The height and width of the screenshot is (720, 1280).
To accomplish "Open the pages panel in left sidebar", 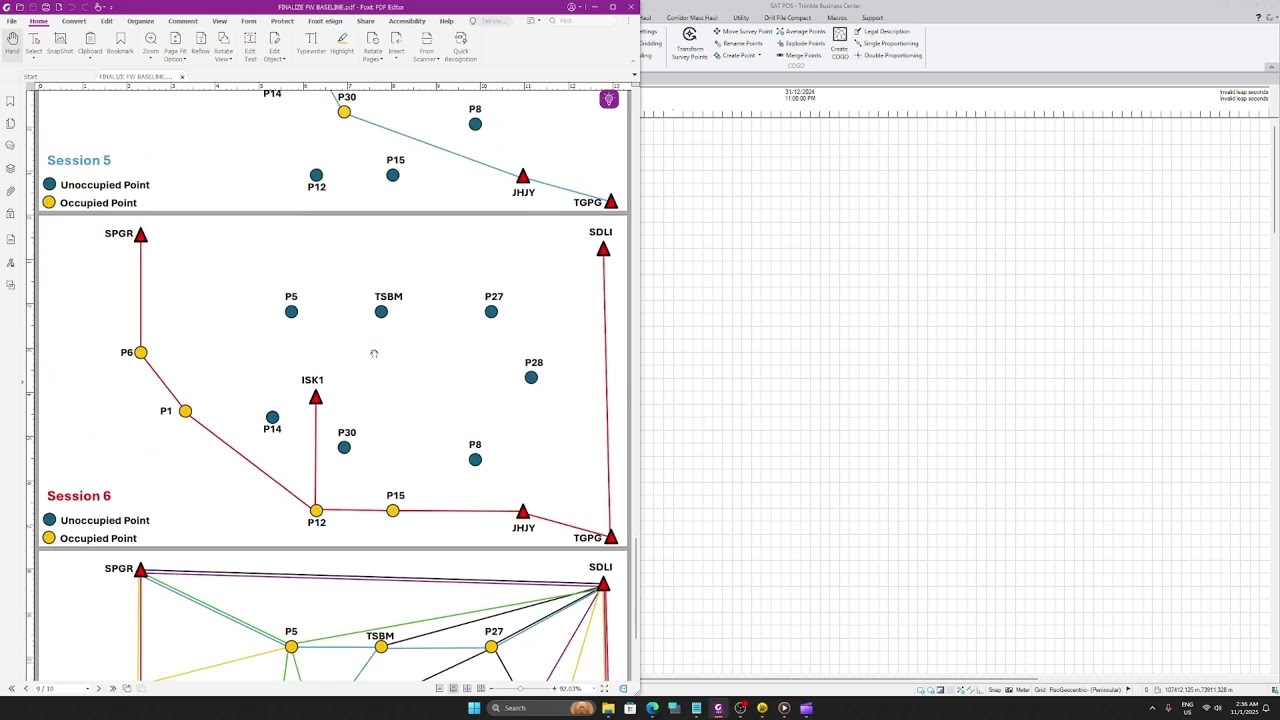I will [10, 123].
